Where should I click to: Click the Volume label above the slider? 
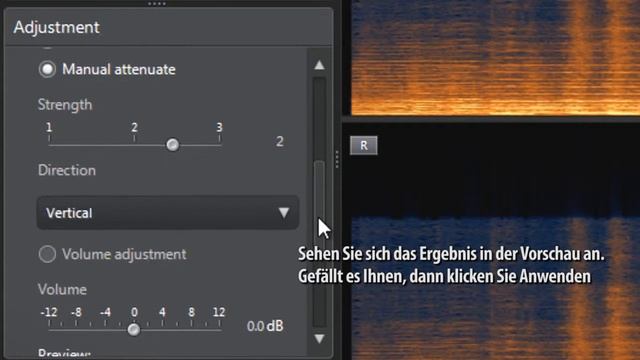tap(62, 289)
